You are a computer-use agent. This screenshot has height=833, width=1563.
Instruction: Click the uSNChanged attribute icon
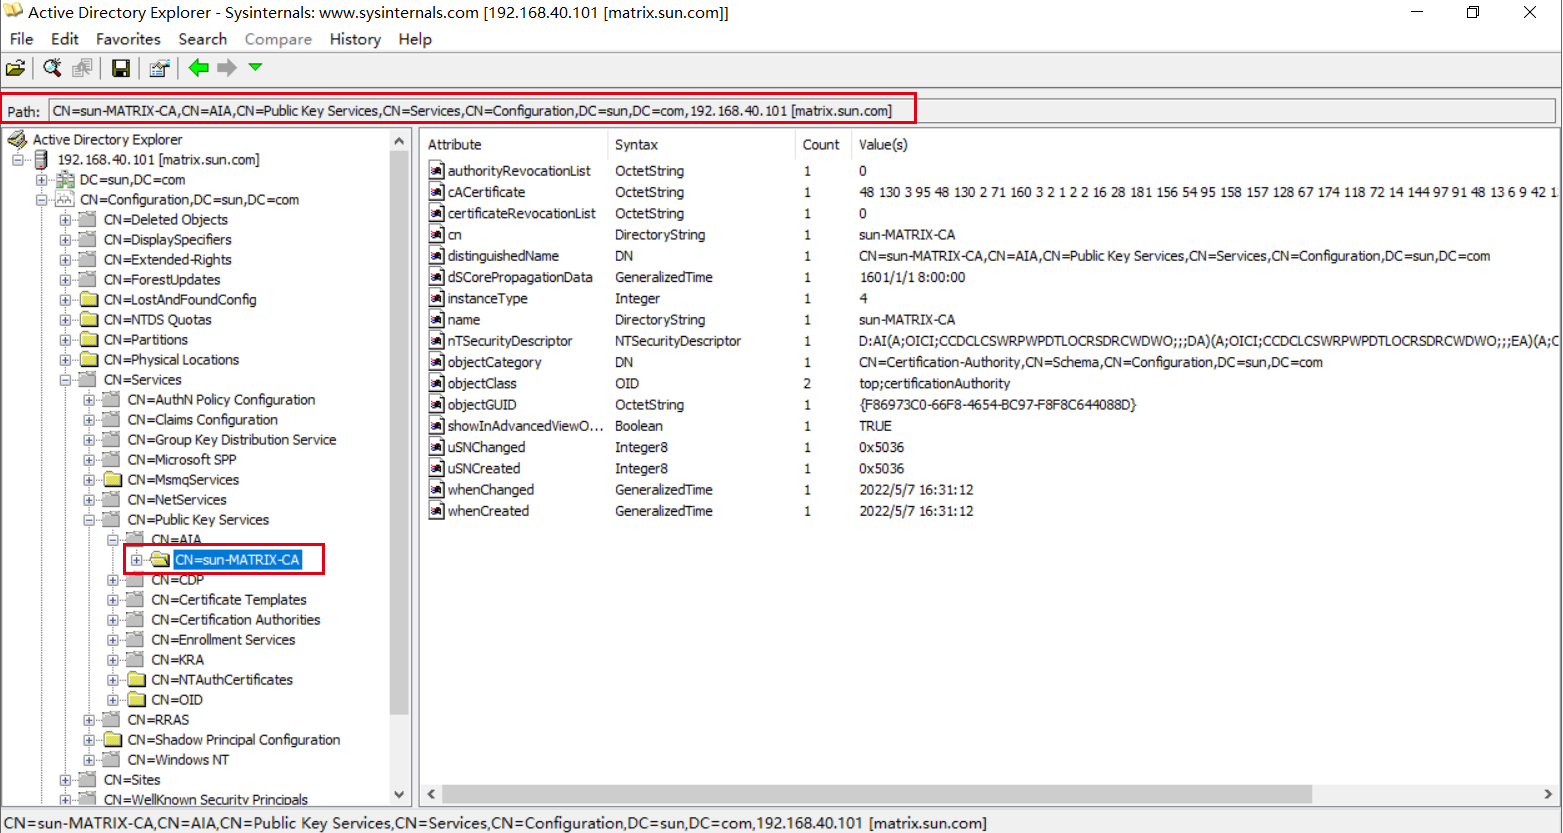[x=436, y=447]
